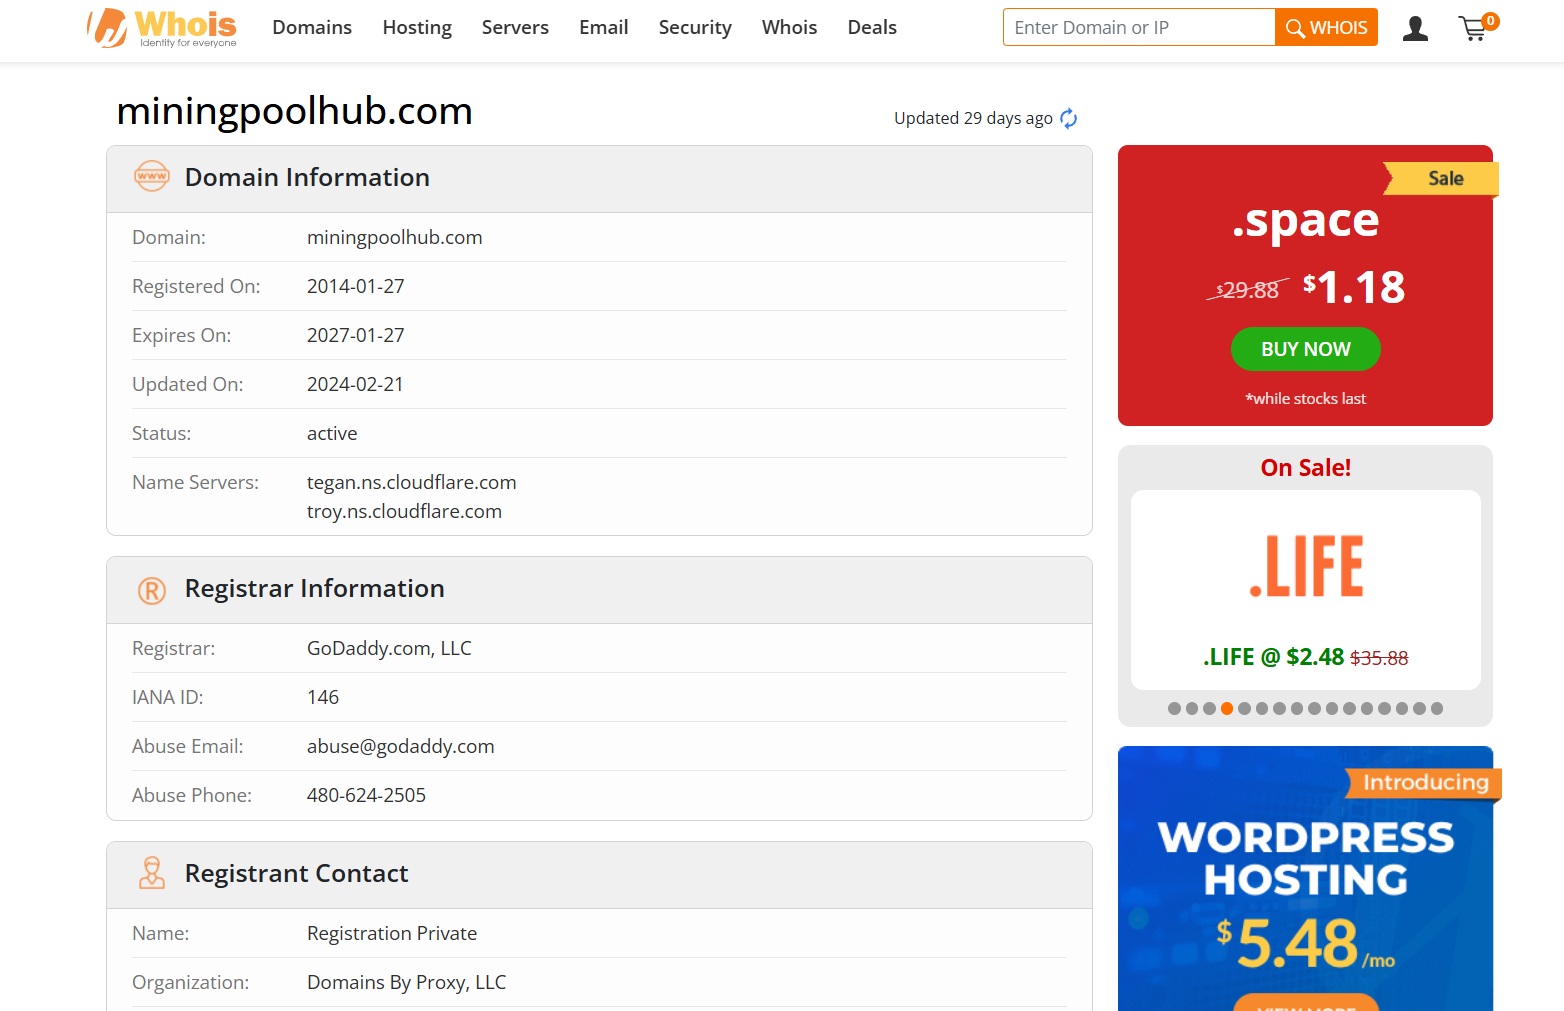This screenshot has width=1564, height=1011.
Task: Select the Registered On date 2014-01-27
Action: 356,286
